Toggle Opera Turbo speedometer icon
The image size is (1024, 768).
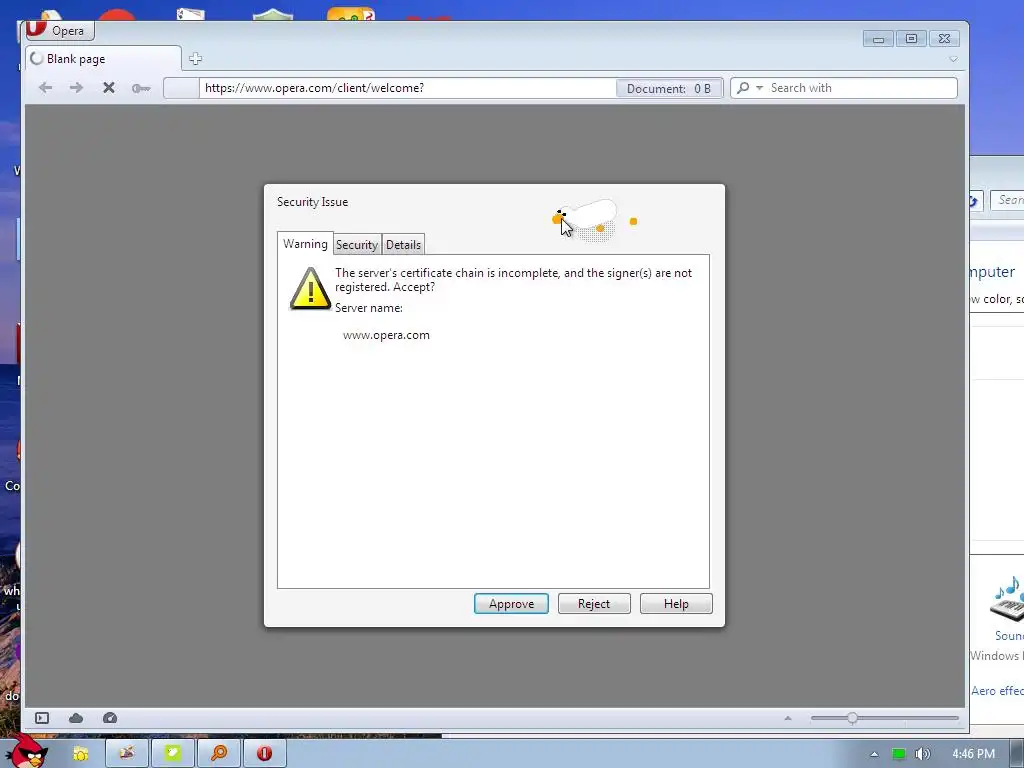click(110, 718)
